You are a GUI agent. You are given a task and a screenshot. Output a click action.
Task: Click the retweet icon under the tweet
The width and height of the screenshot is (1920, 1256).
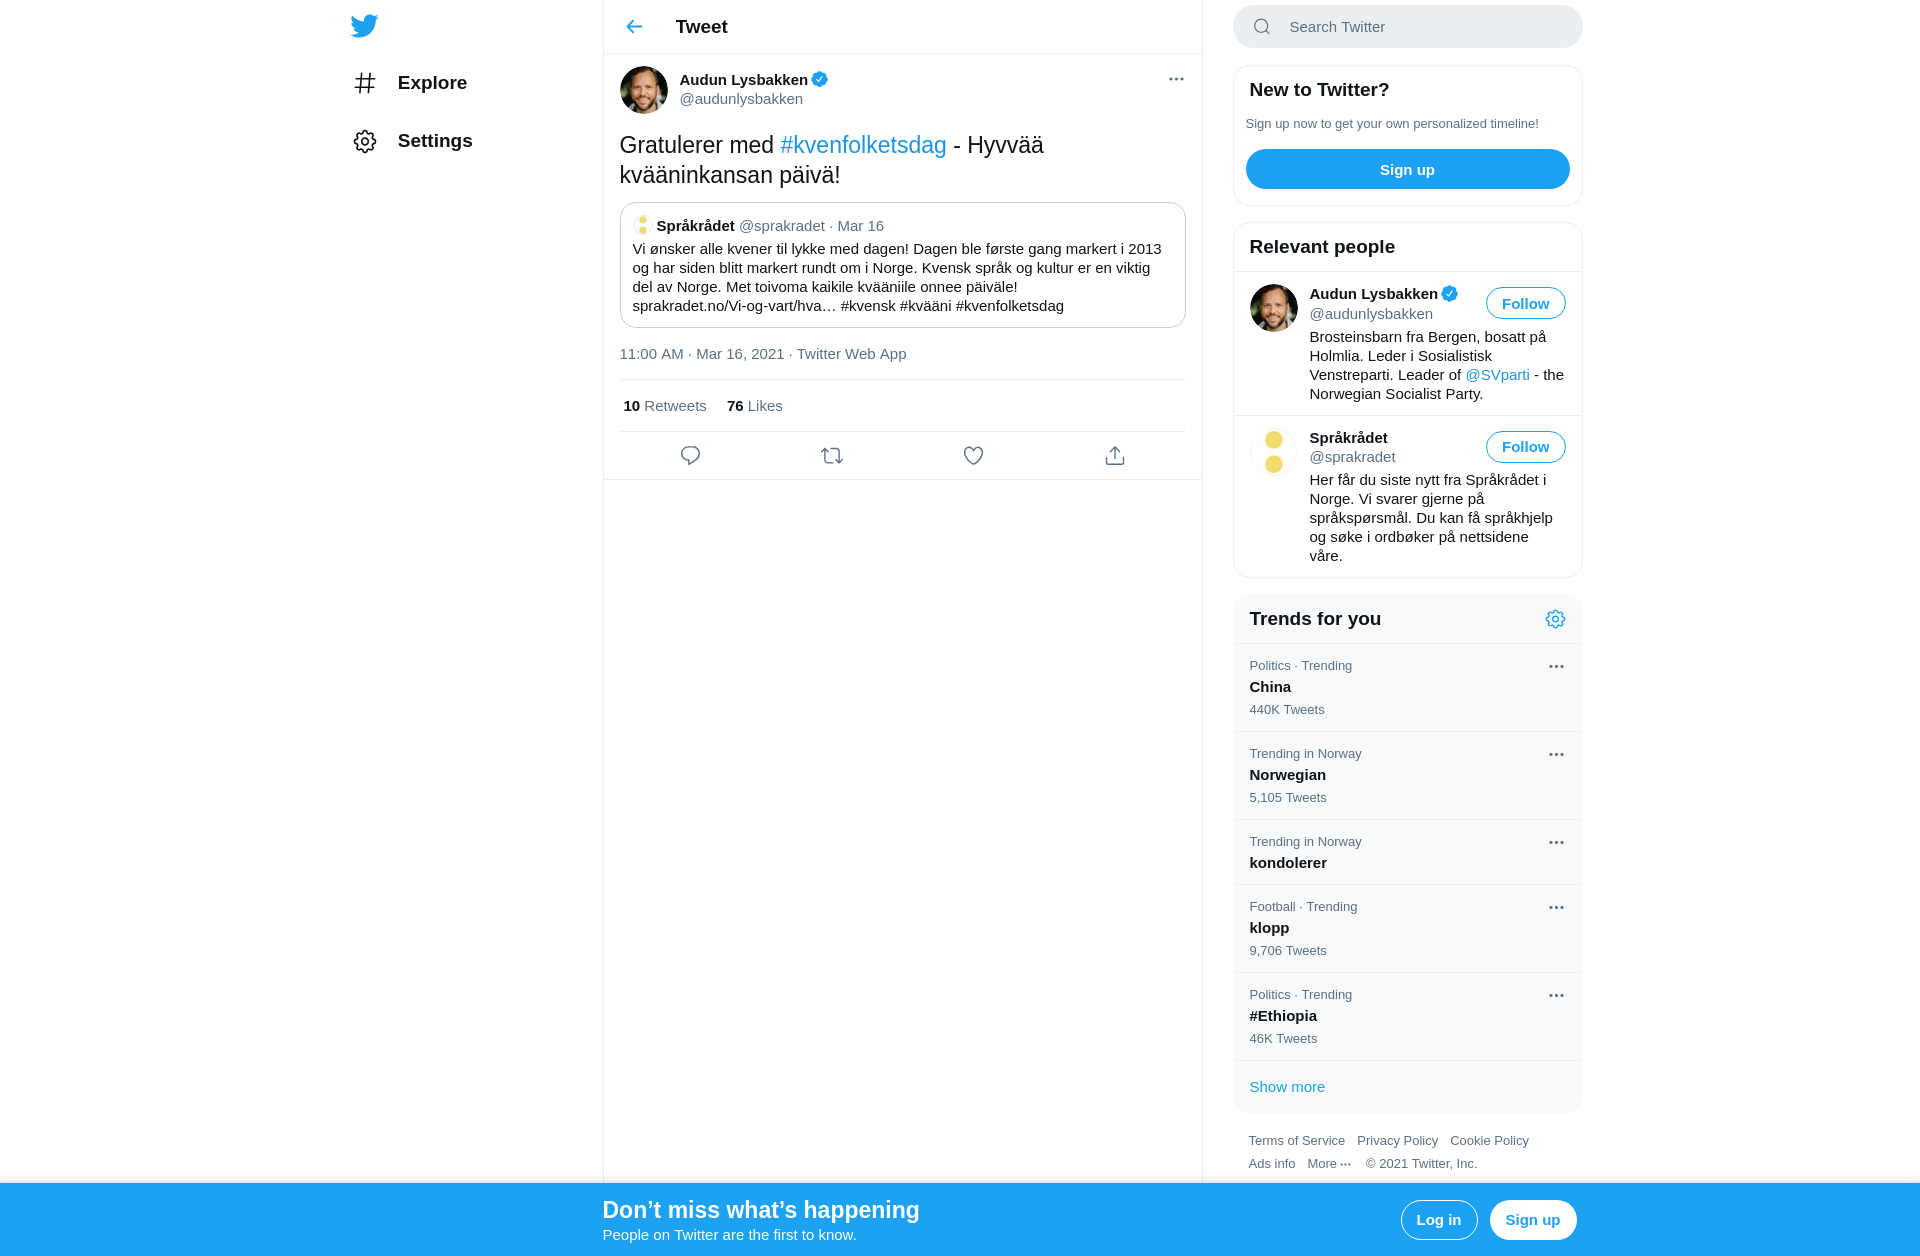832,456
